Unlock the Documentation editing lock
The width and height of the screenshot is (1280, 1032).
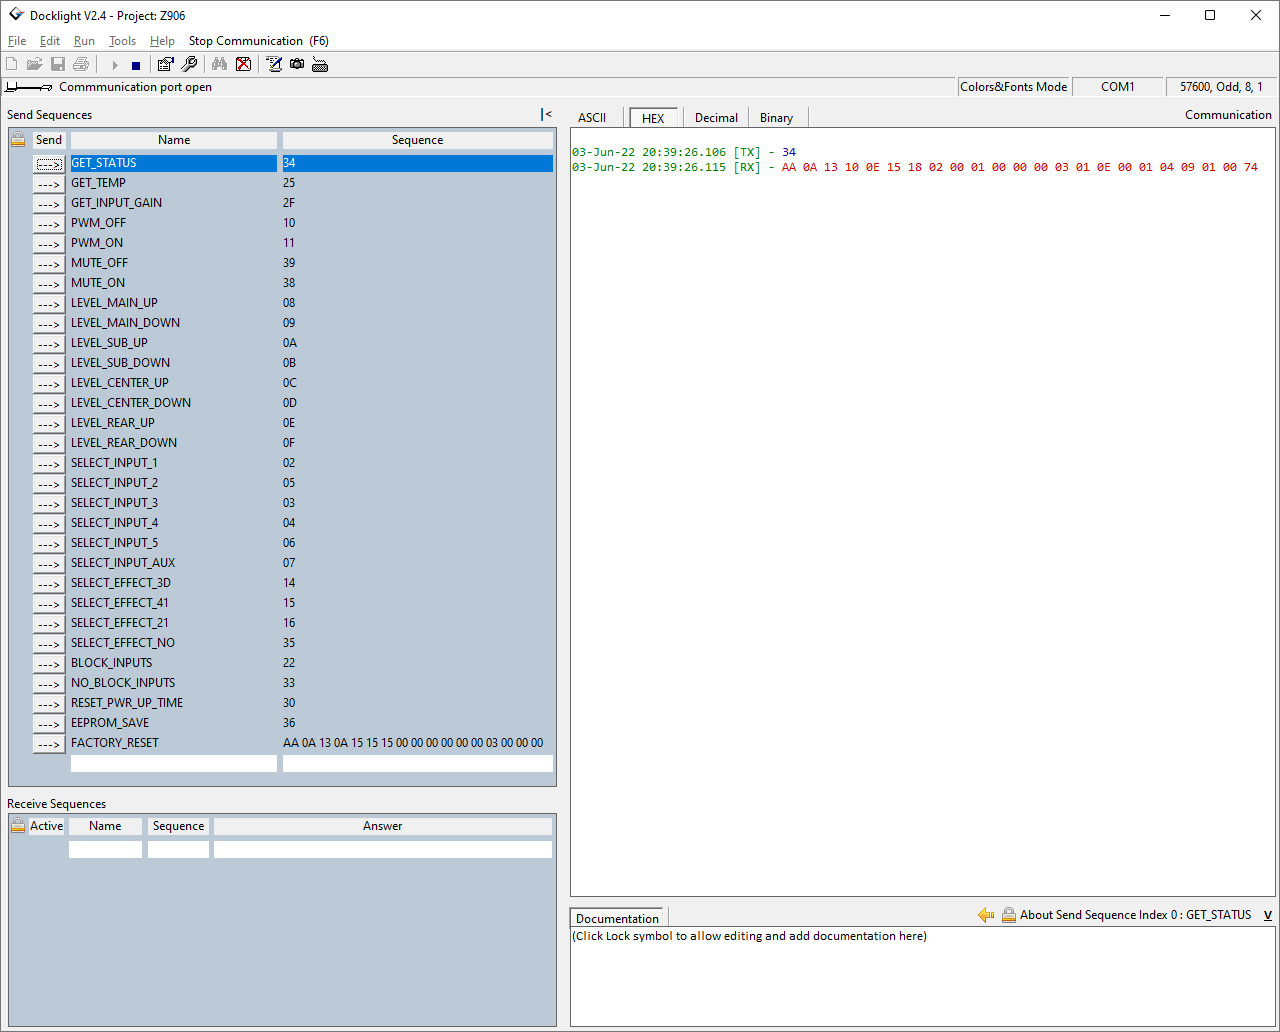[1008, 915]
